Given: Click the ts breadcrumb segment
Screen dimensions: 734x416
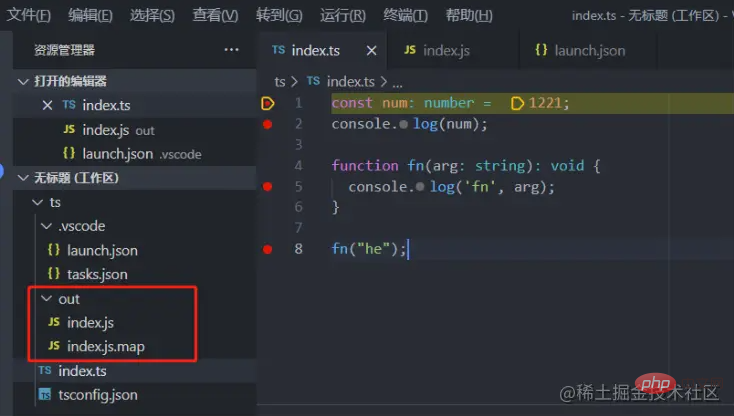Looking at the screenshot, I should [280, 82].
